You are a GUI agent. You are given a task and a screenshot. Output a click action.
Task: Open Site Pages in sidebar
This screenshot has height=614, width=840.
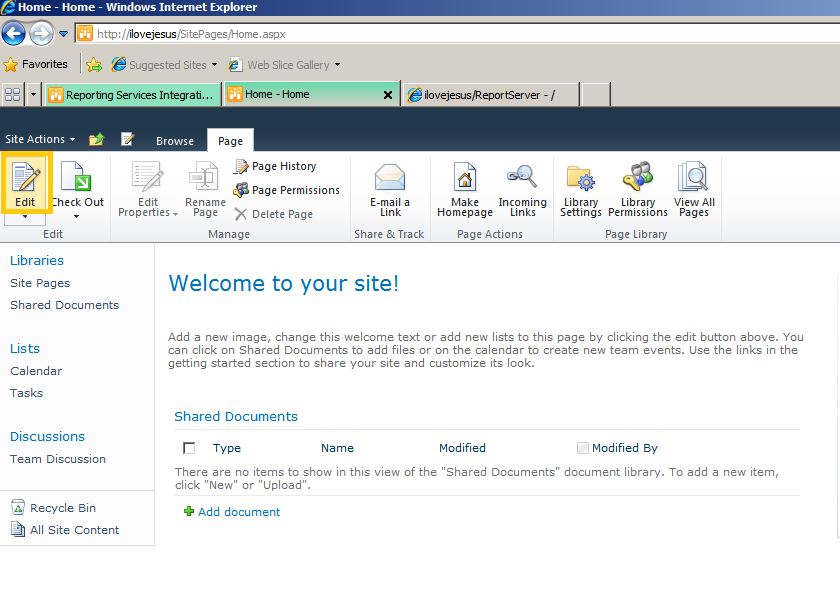tap(40, 283)
